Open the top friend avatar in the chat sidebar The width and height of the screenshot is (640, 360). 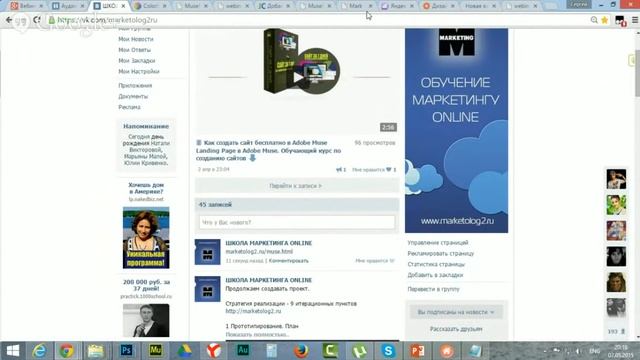click(616, 179)
